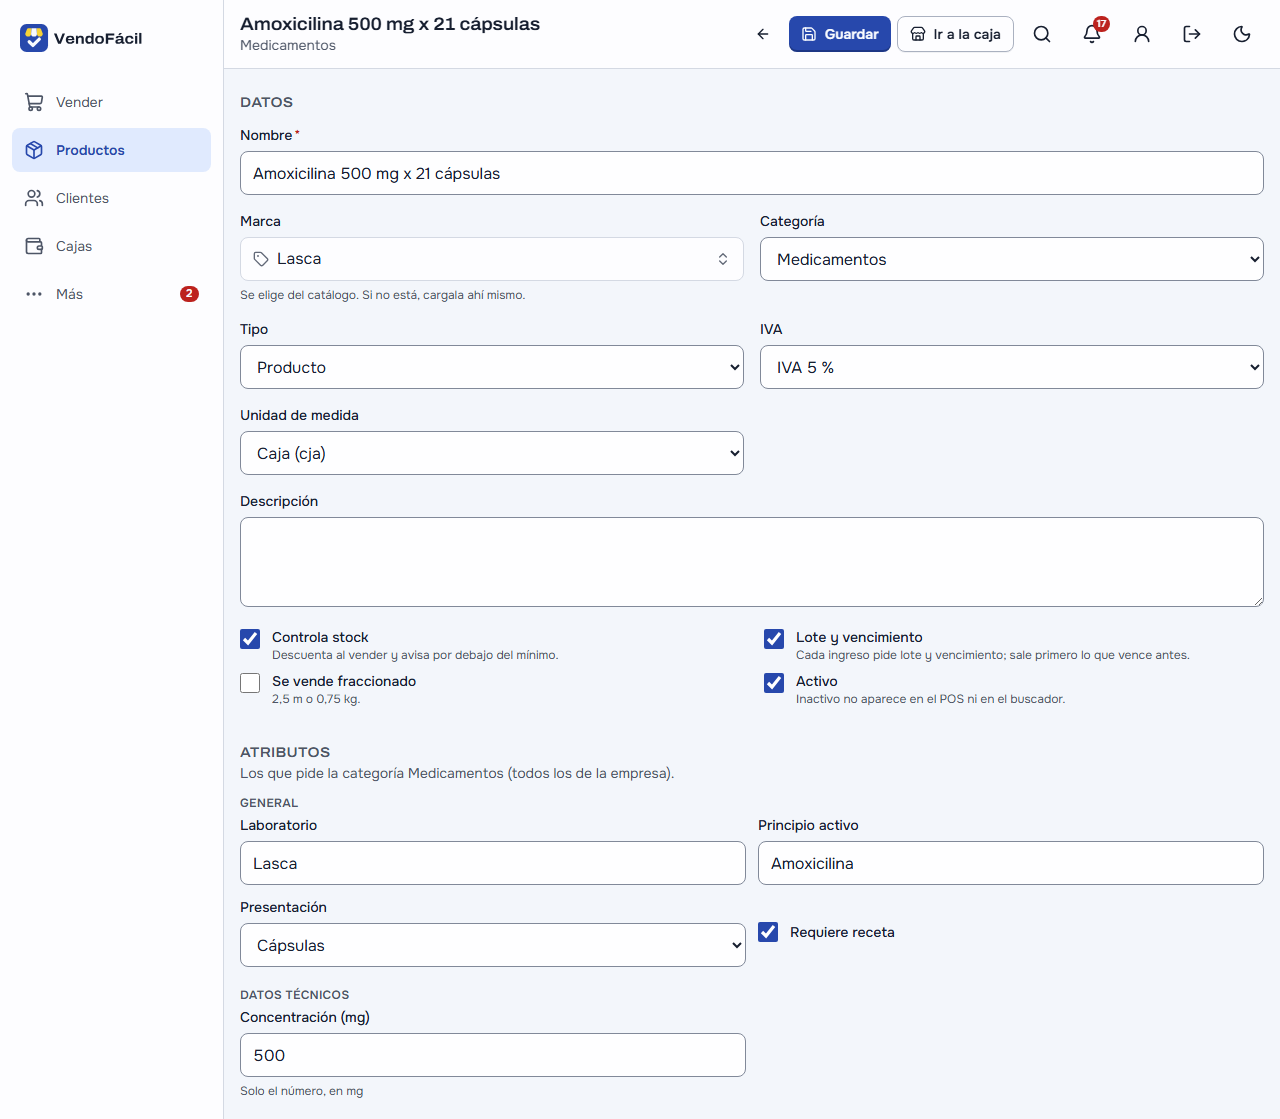This screenshot has height=1119, width=1280.
Task: Click the VendoFácil logo icon
Action: tap(34, 38)
